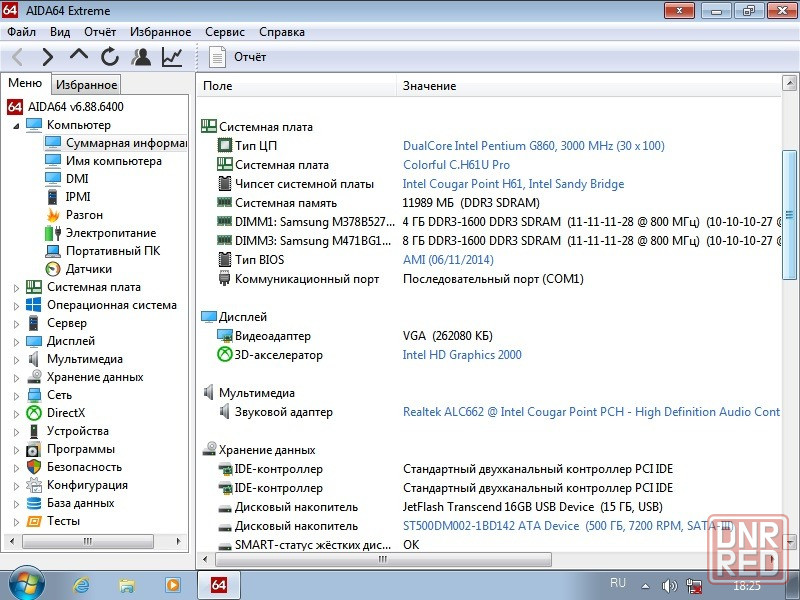The image size is (800, 600).
Task: Expand Сеть tree node
Action: [x=16, y=395]
